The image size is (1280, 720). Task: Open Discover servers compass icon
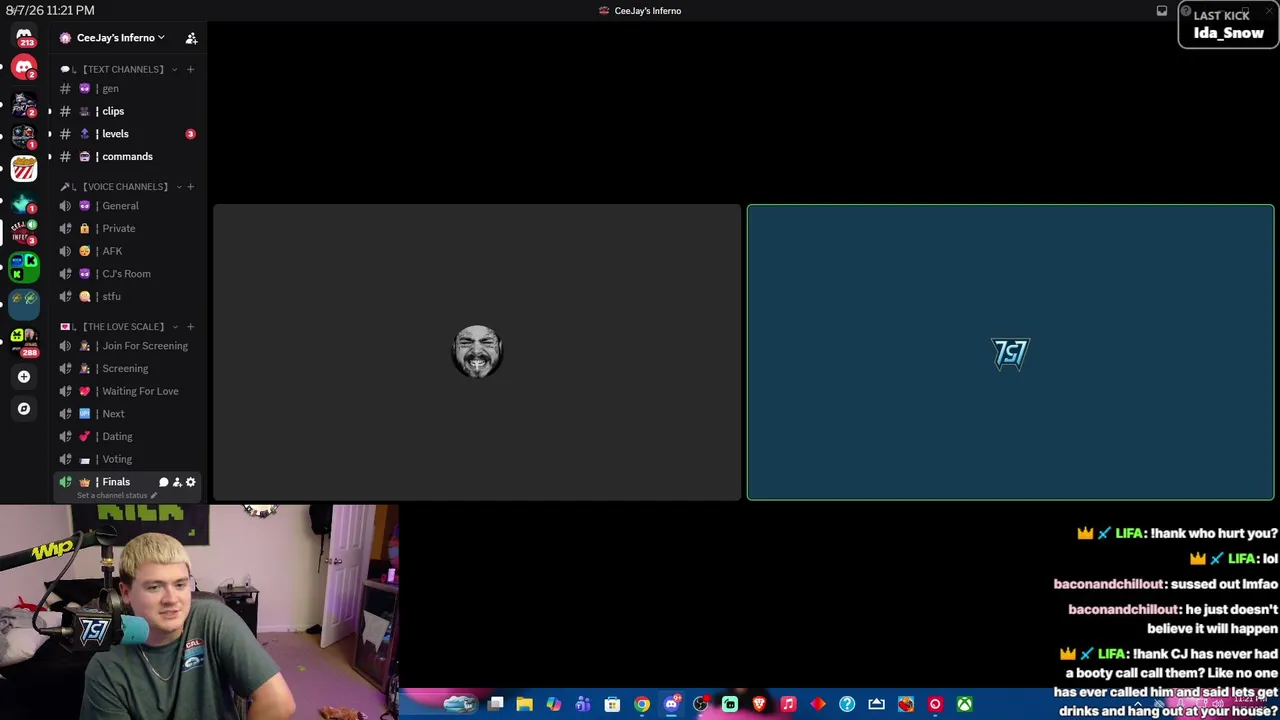(x=24, y=408)
